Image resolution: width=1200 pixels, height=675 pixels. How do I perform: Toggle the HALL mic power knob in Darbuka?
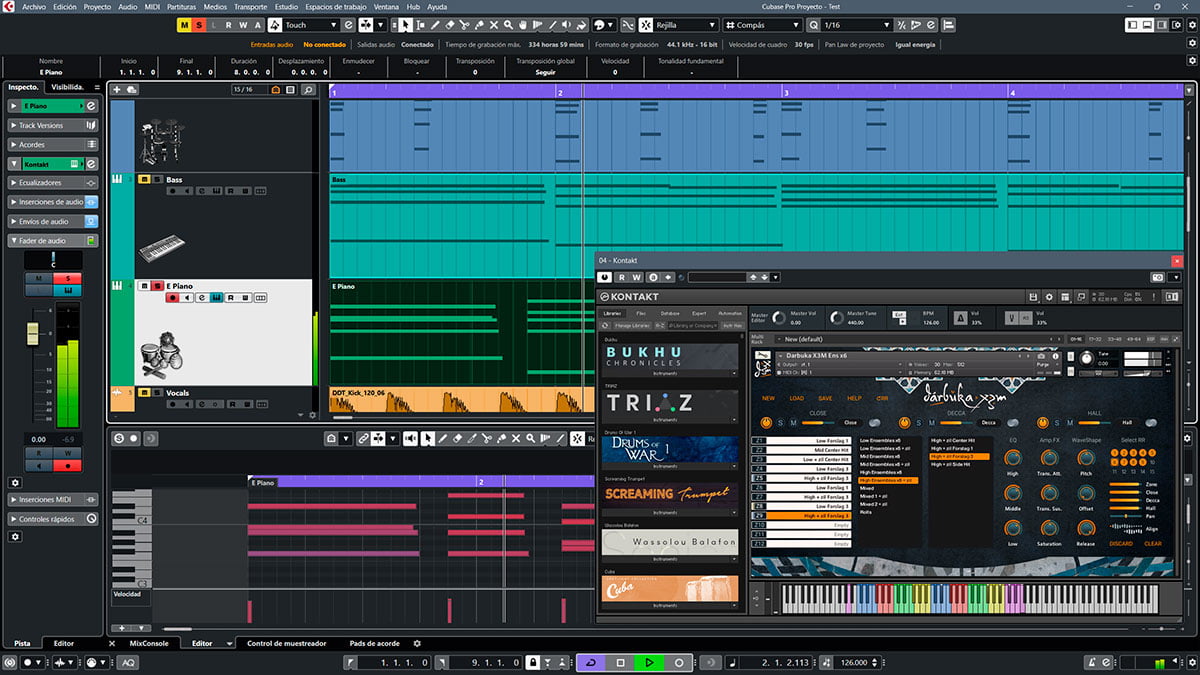[1042, 423]
